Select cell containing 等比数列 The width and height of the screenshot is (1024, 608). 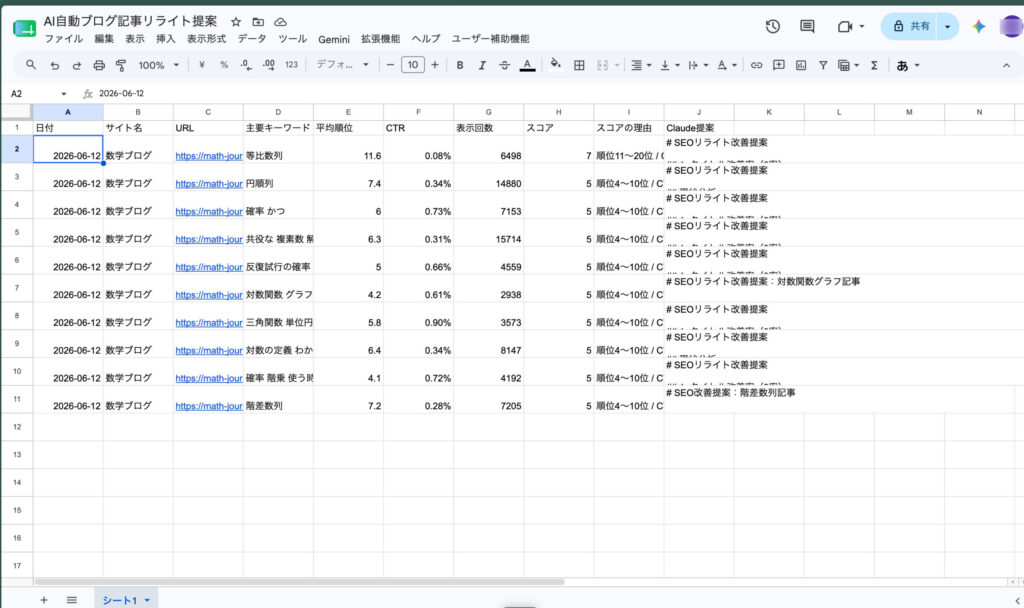278,150
